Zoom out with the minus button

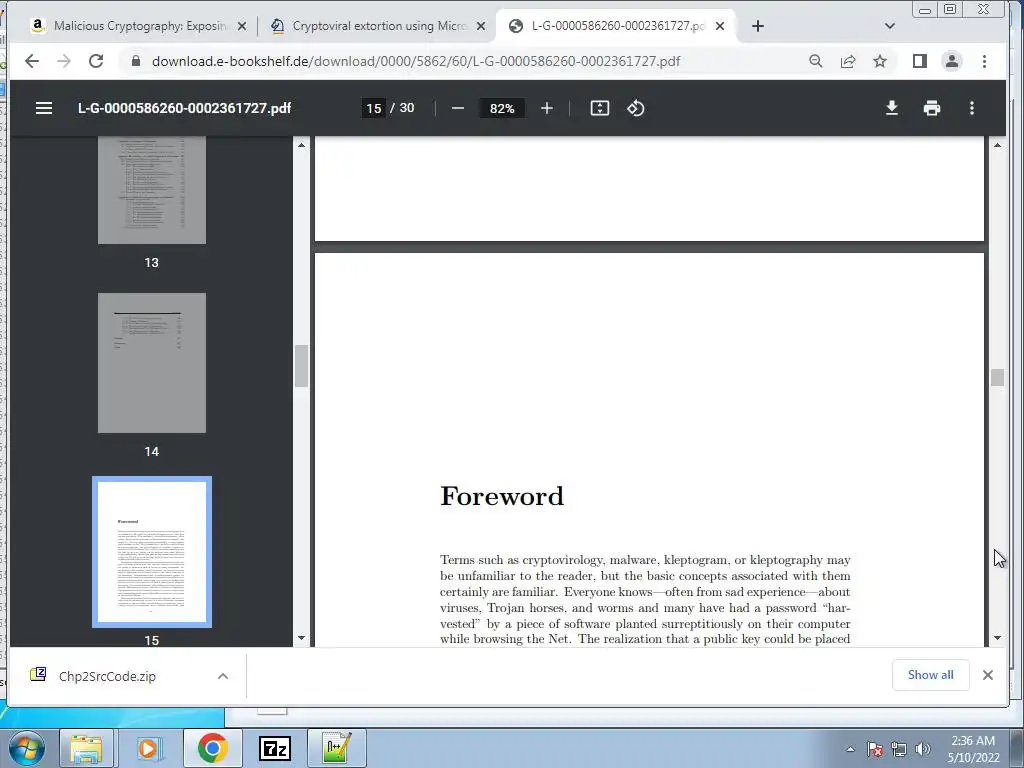pos(458,108)
